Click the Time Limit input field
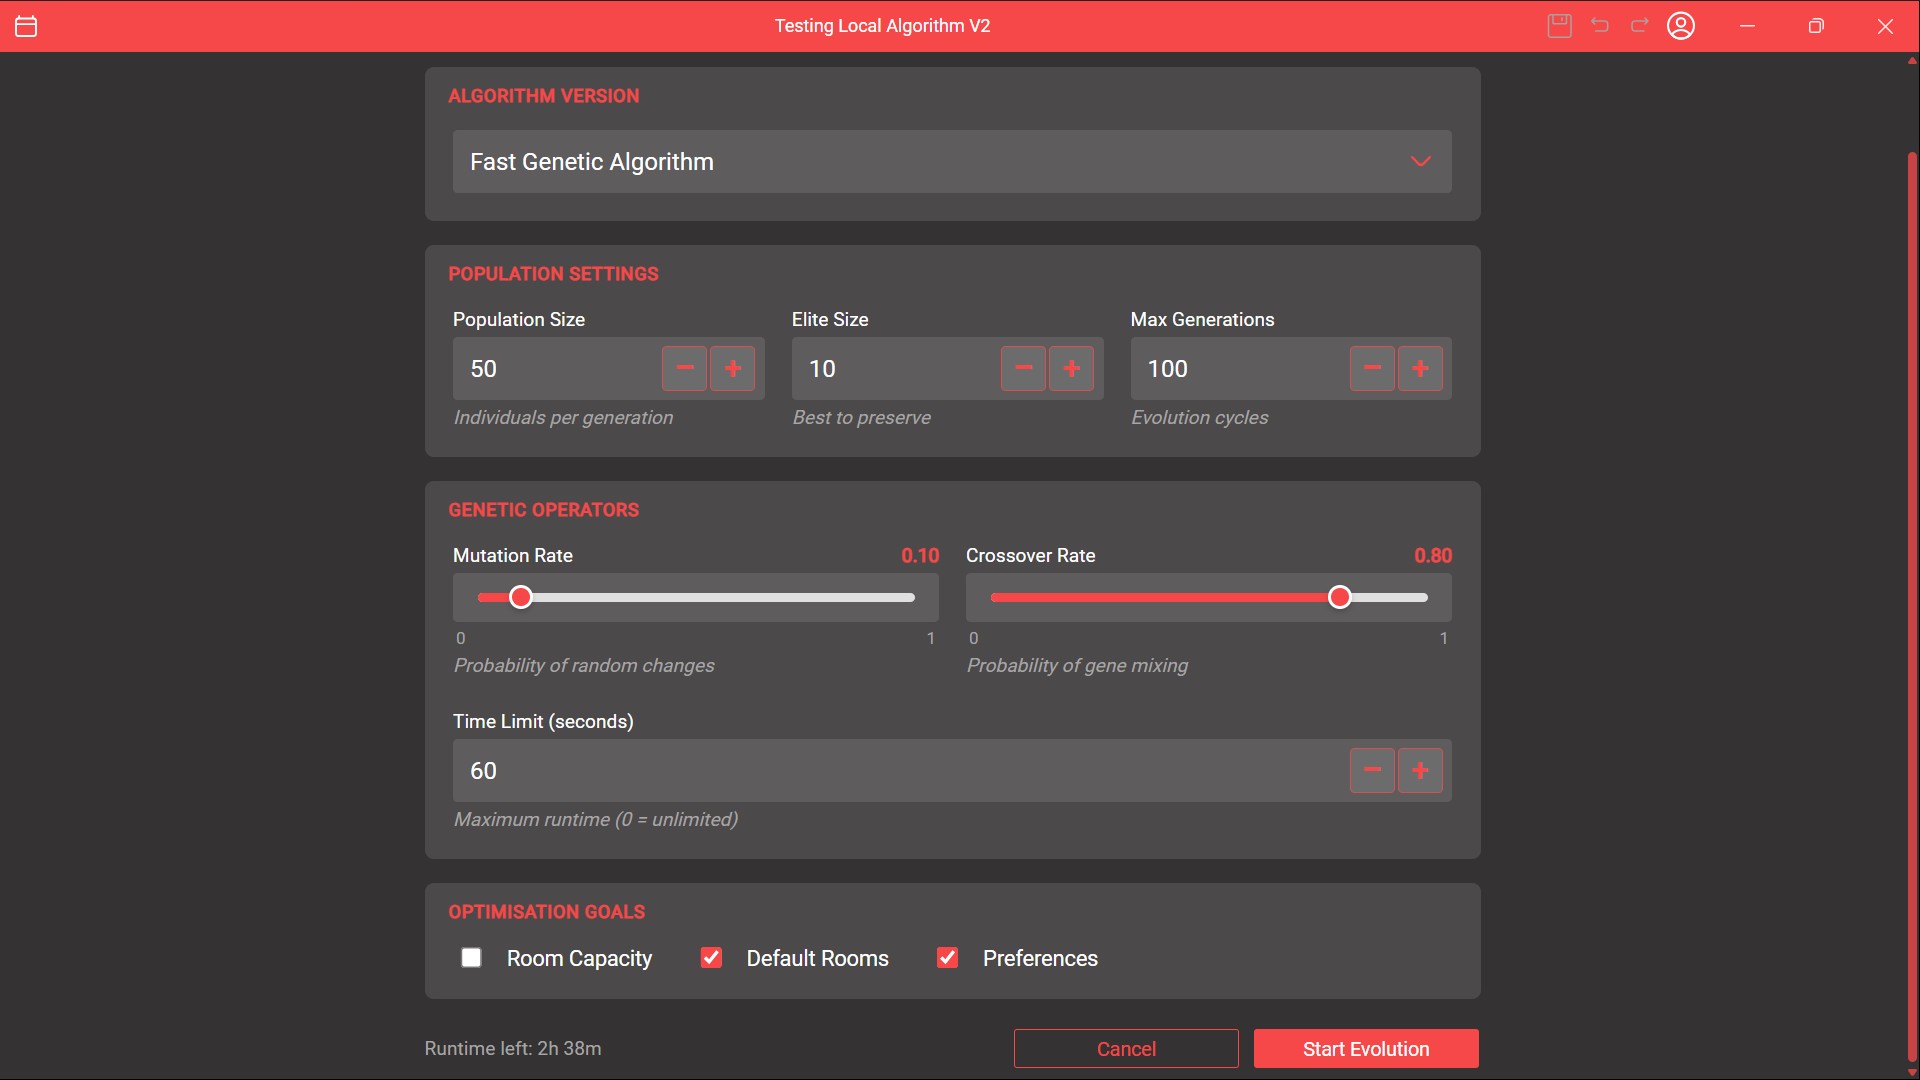 point(900,771)
